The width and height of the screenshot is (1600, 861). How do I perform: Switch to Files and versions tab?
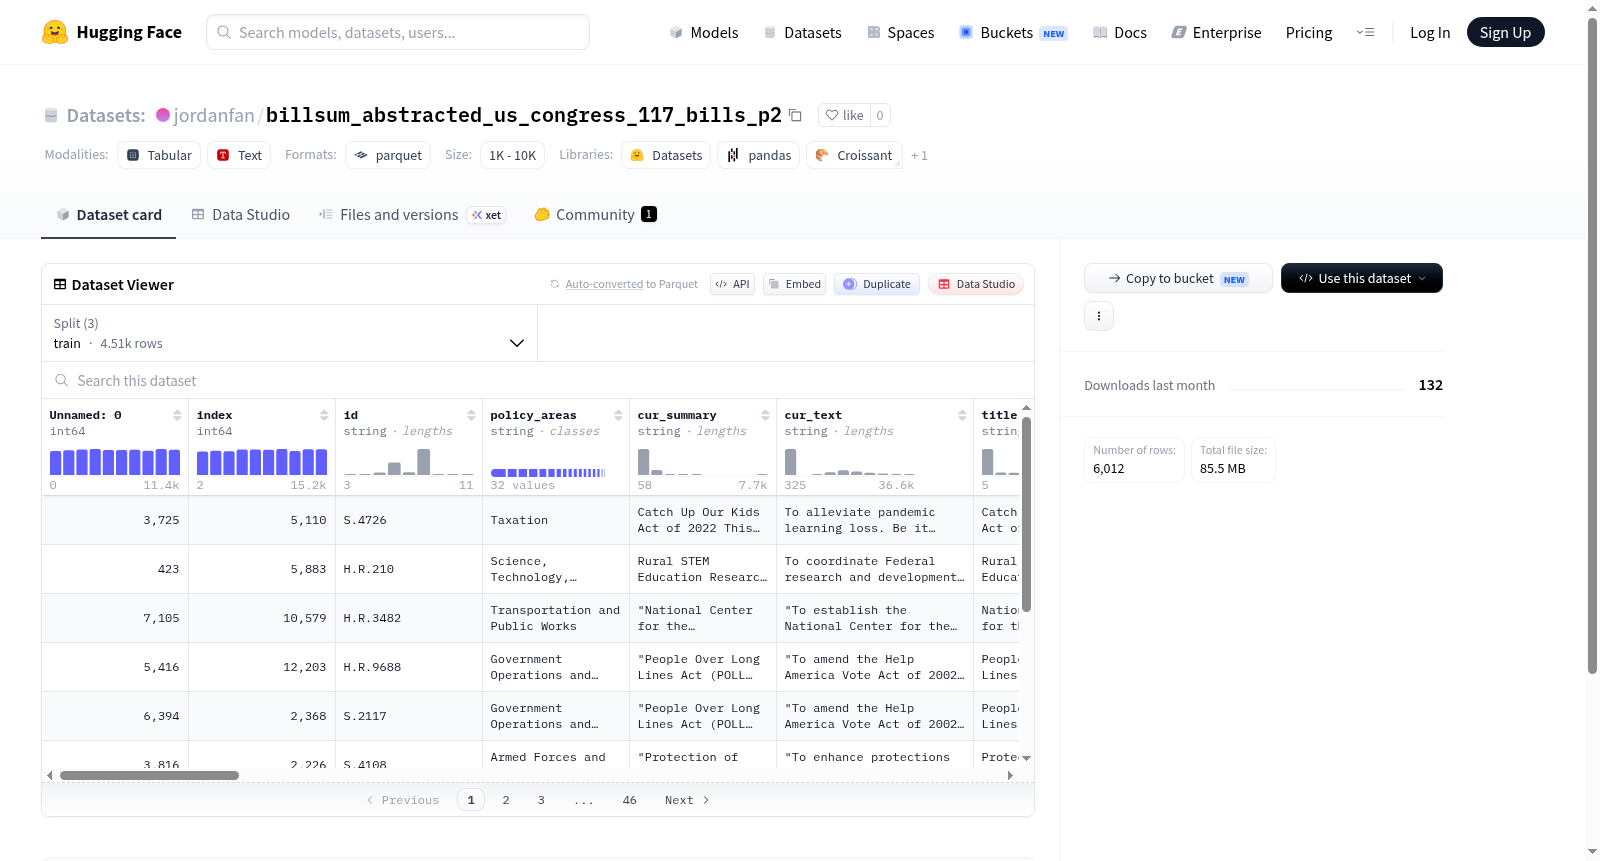pyautogui.click(x=411, y=215)
